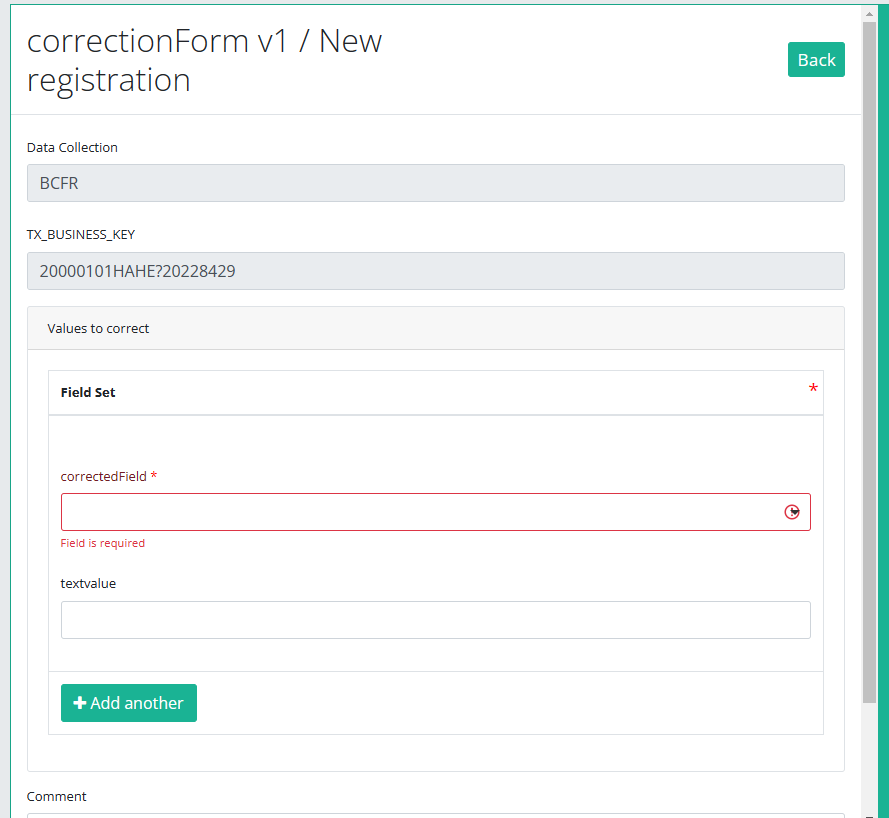This screenshot has width=889, height=818.
Task: Click the vertical scrollbar thumb
Action: click(x=869, y=360)
